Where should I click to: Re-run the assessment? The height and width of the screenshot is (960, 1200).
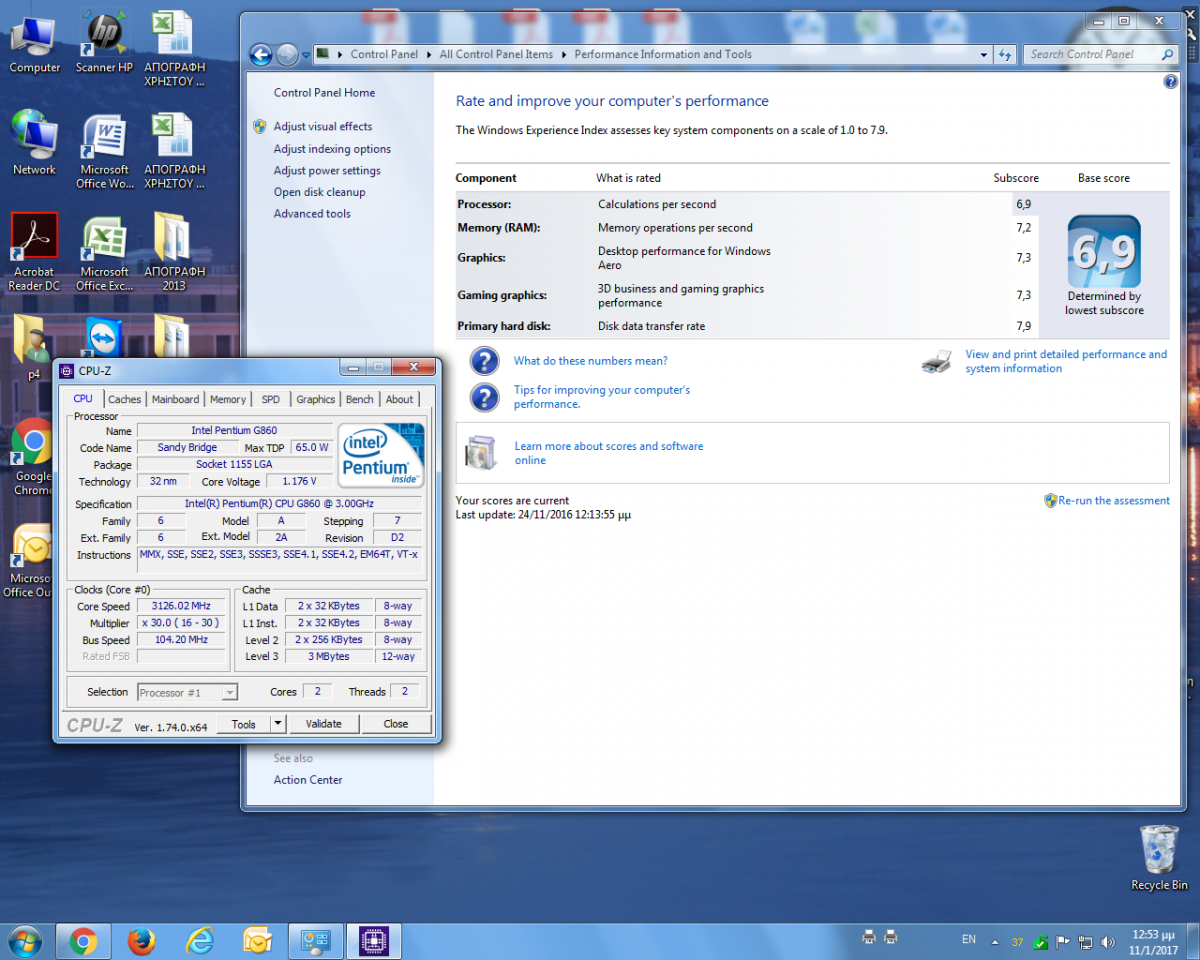pyautogui.click(x=1114, y=501)
